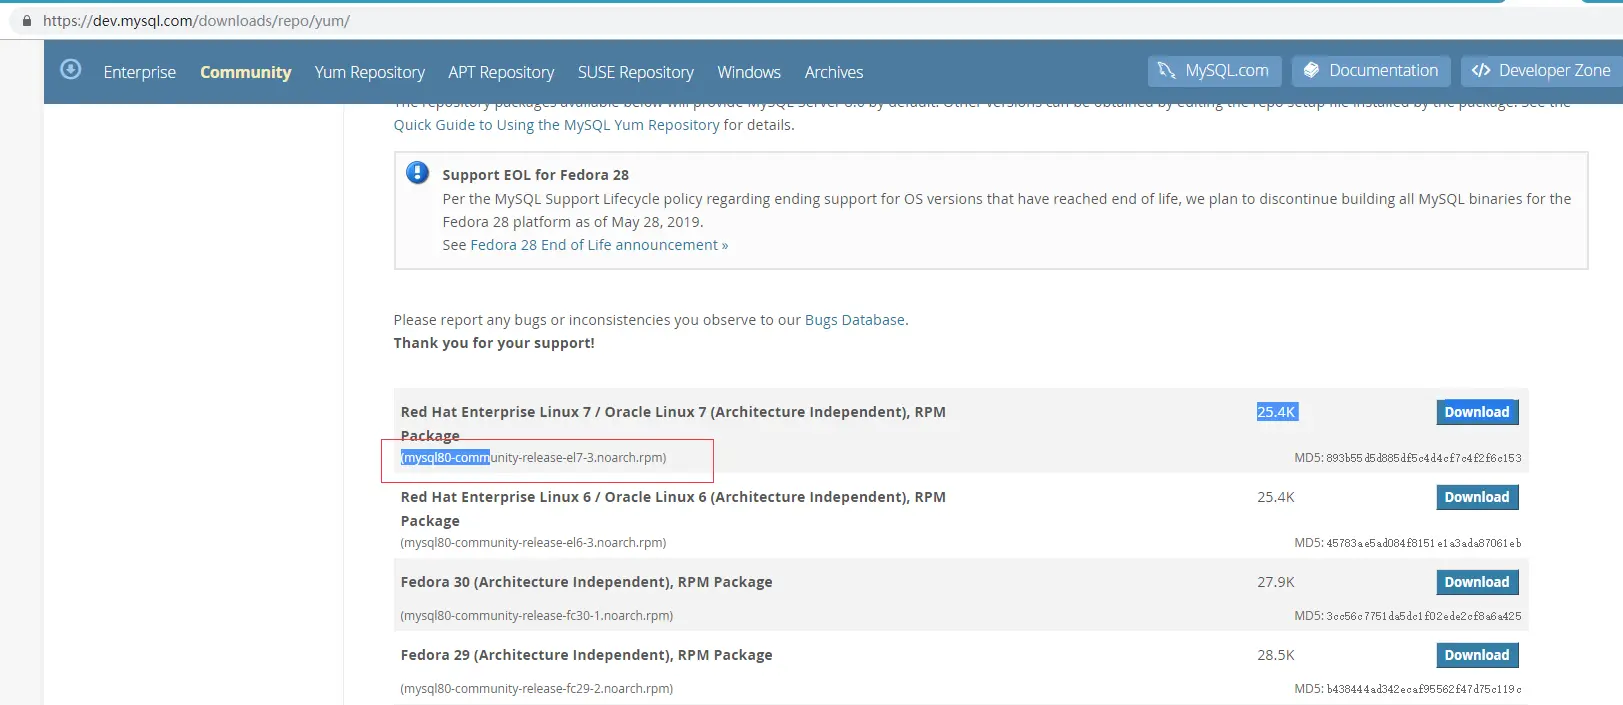The image size is (1623, 705).
Task: Open Fedora 28 End of Life announcement
Action: 599,245
